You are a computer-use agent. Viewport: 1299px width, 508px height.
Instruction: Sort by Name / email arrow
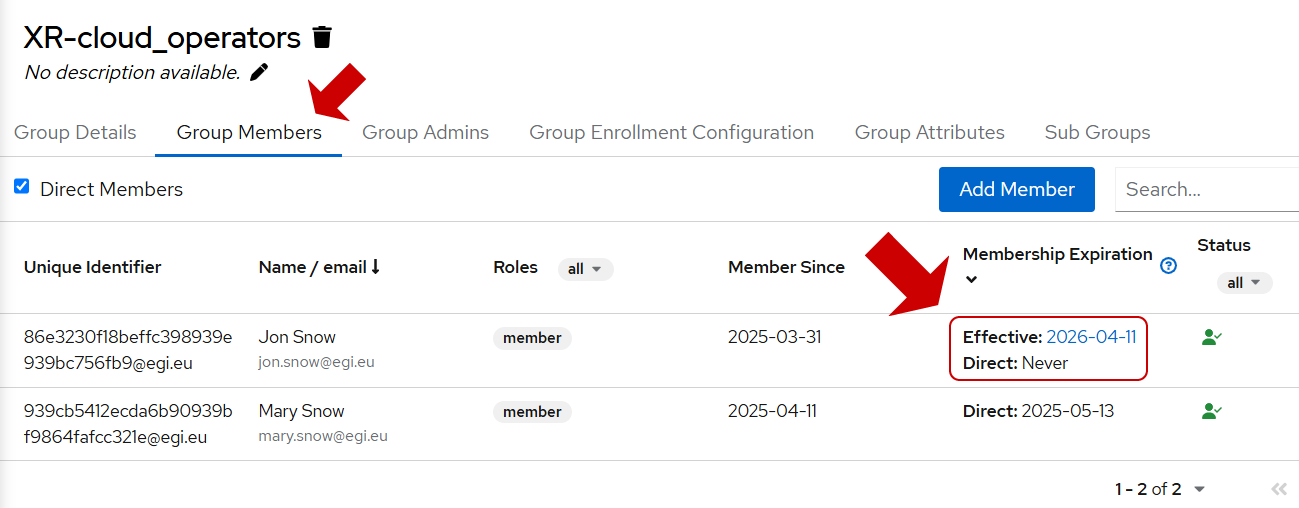(376, 267)
